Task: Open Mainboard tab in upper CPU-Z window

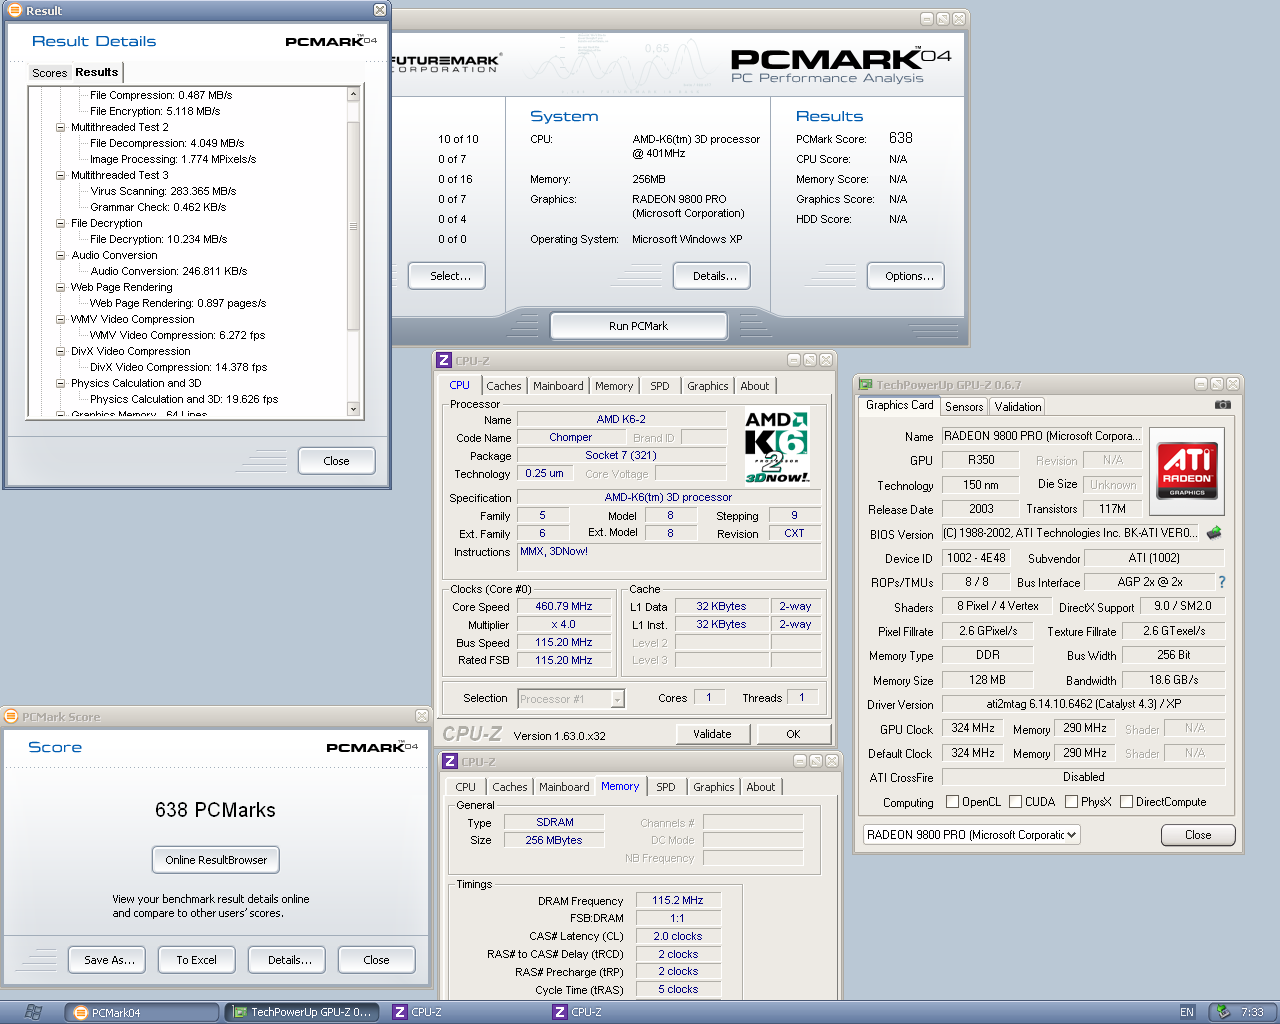Action: pyautogui.click(x=558, y=386)
